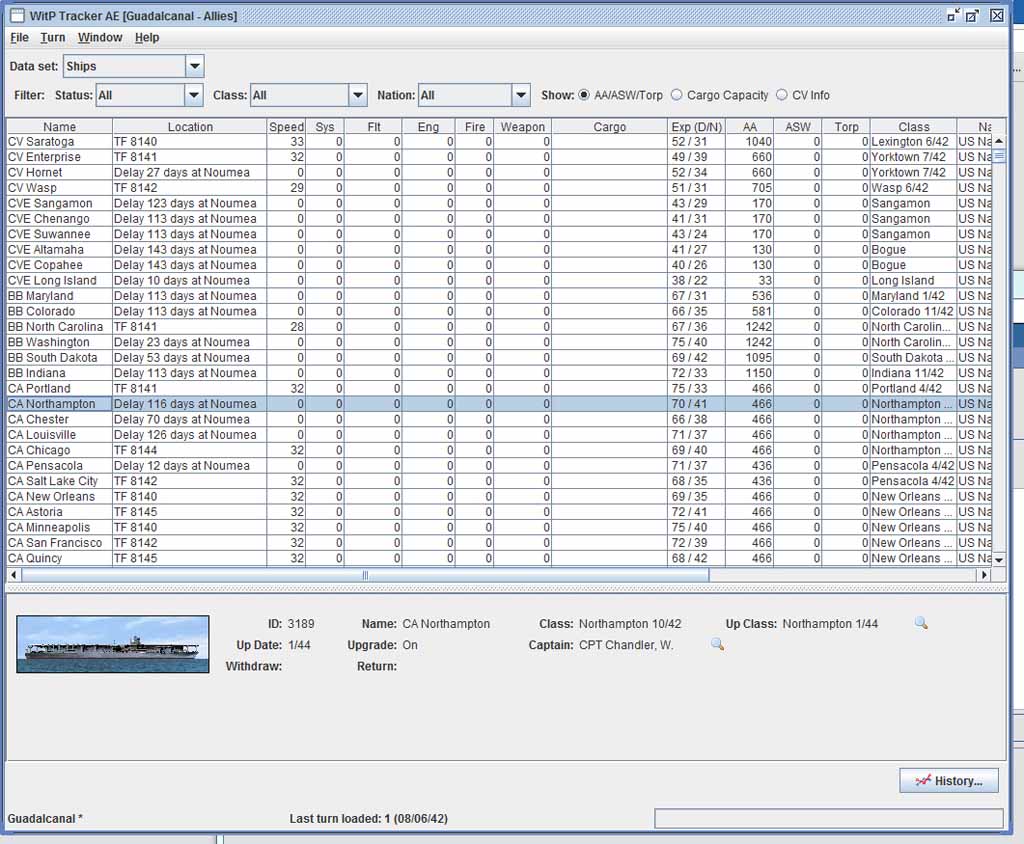
Task: Click the horizontal scrollbar left arrow
Action: [14, 575]
